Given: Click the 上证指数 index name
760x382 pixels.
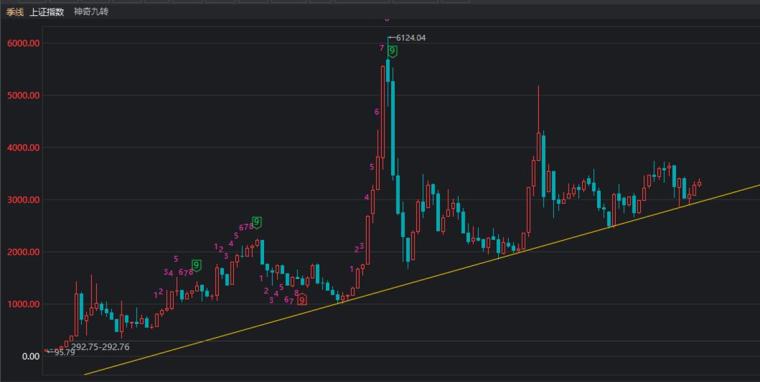Looking at the screenshot, I should (47, 12).
